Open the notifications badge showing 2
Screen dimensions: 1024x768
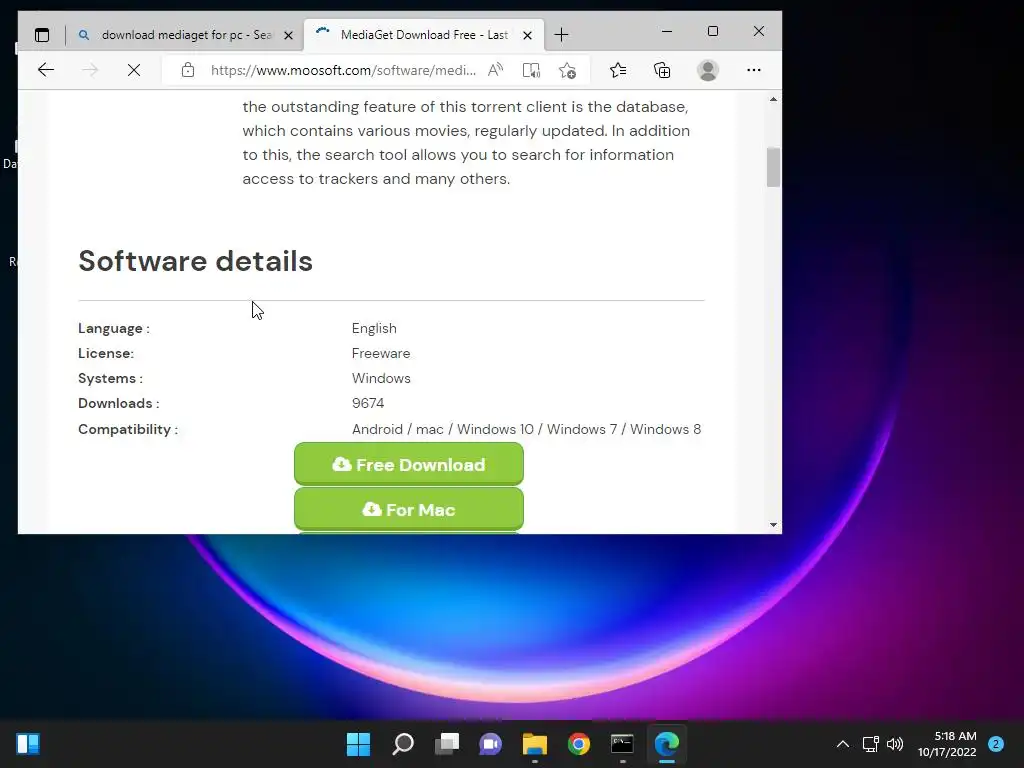pyautogui.click(x=996, y=744)
